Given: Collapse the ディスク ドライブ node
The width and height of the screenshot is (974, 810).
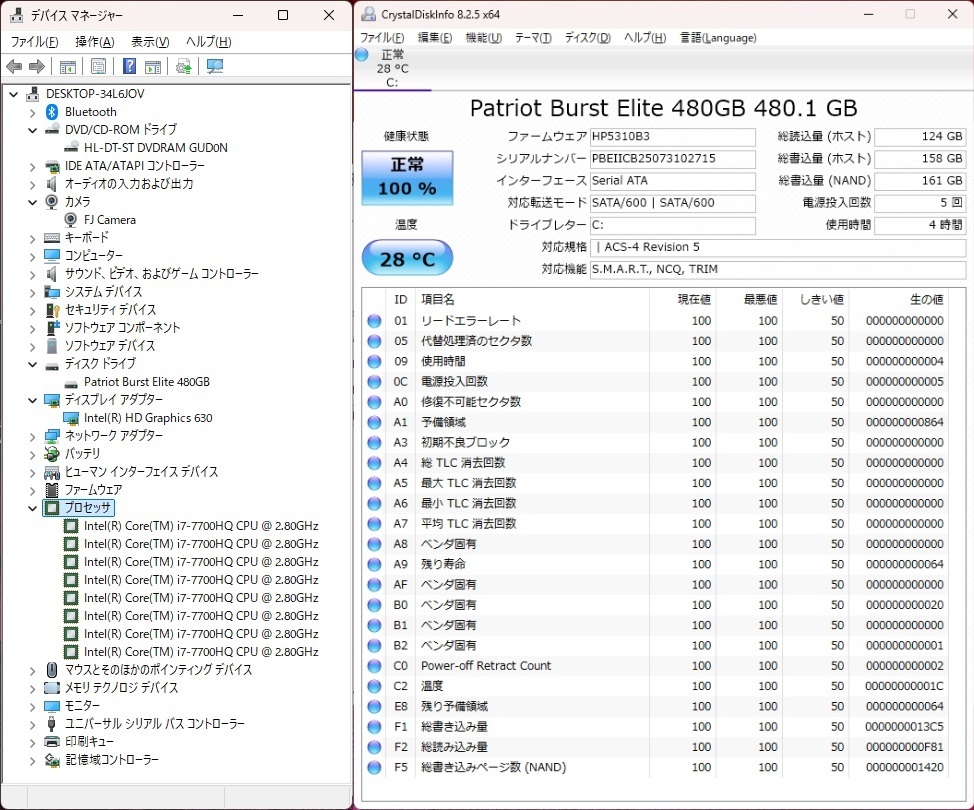Looking at the screenshot, I should tap(32, 364).
